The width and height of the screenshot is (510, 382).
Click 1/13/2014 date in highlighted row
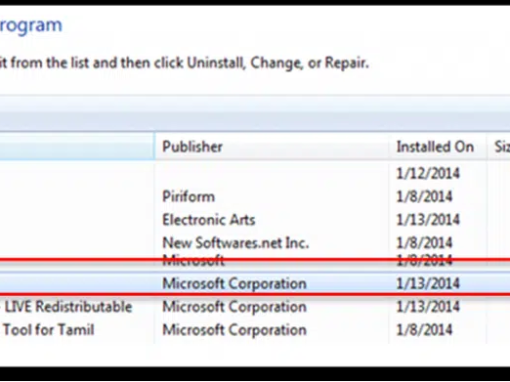click(428, 284)
